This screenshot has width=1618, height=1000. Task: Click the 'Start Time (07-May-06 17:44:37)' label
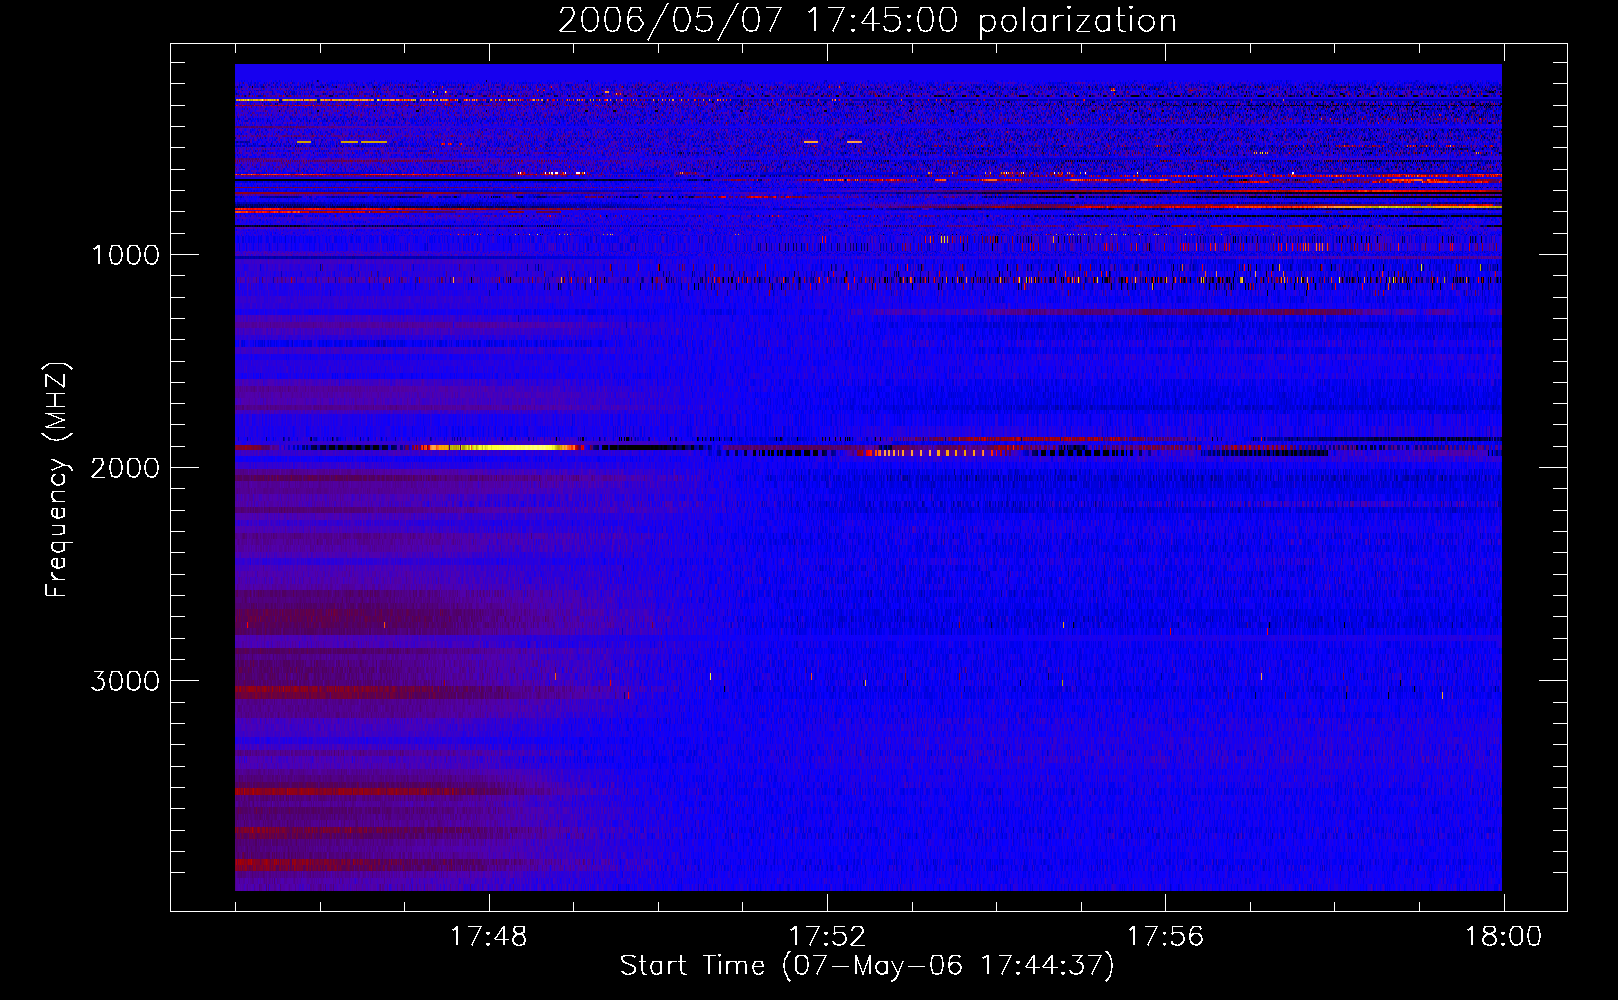867,966
